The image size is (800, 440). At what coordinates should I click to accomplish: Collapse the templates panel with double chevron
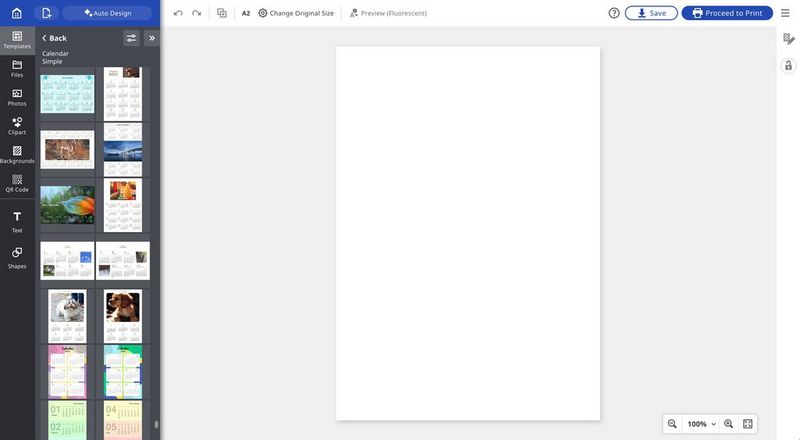[152, 38]
